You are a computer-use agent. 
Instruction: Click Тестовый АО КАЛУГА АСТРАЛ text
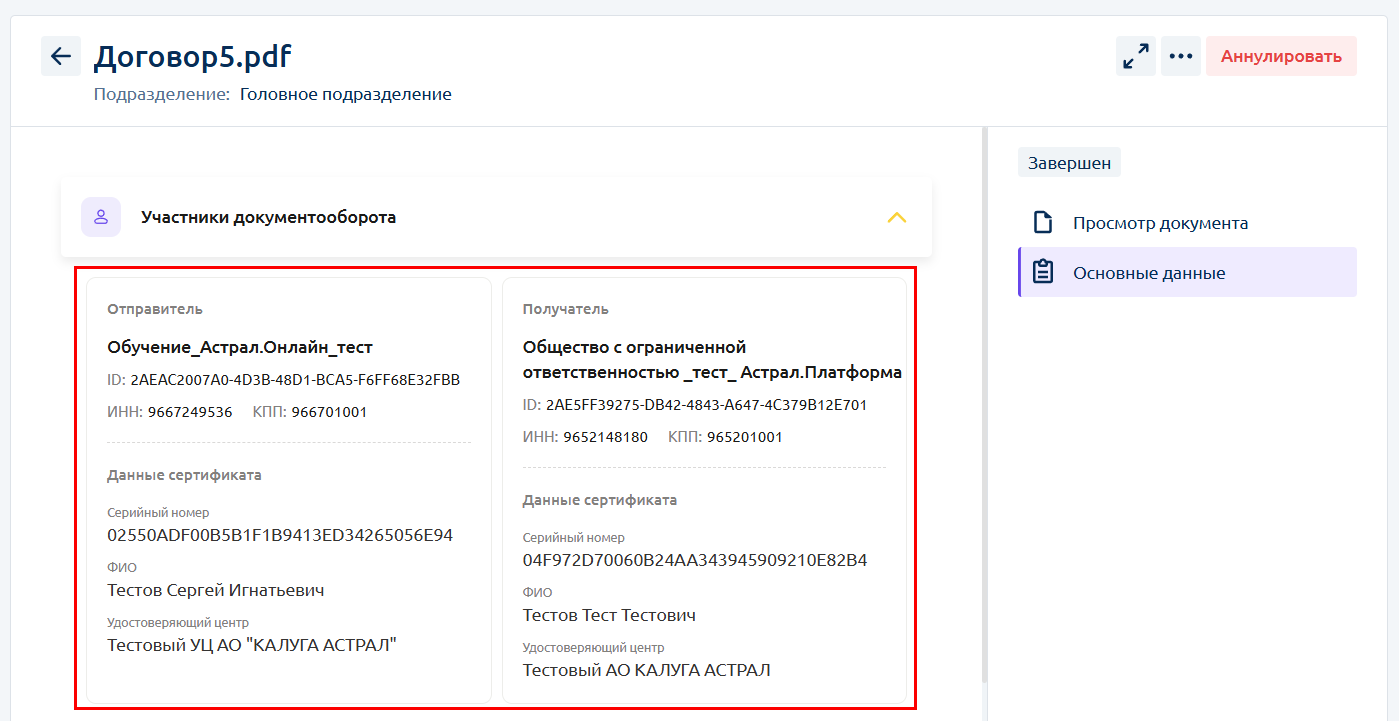[647, 670]
